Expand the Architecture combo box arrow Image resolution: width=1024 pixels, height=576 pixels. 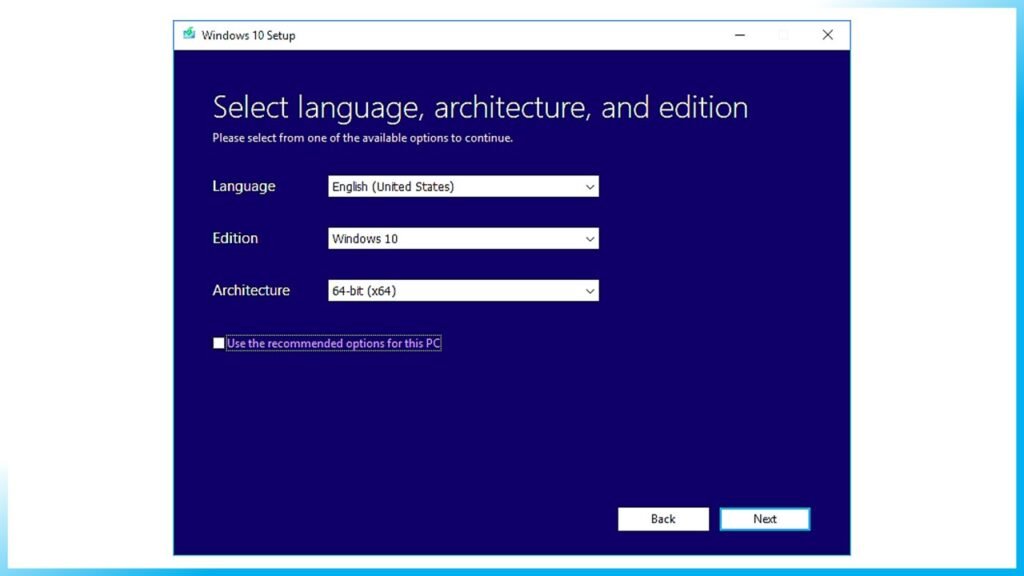pyautogui.click(x=590, y=290)
